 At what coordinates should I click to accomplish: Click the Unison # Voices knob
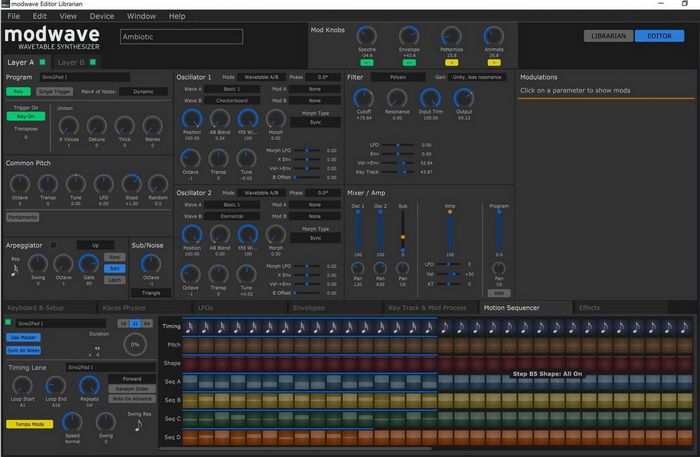tap(69, 126)
